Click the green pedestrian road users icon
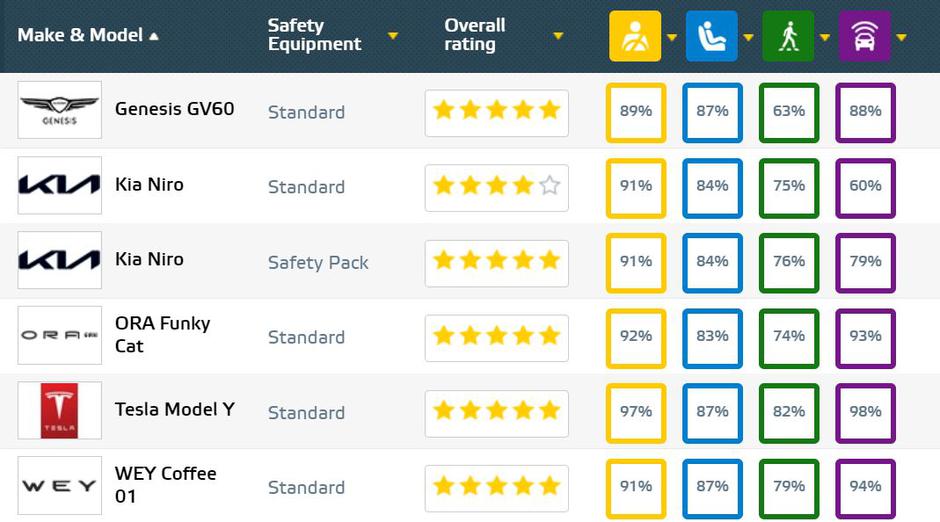Screen dimensions: 940x522 (x=788, y=37)
